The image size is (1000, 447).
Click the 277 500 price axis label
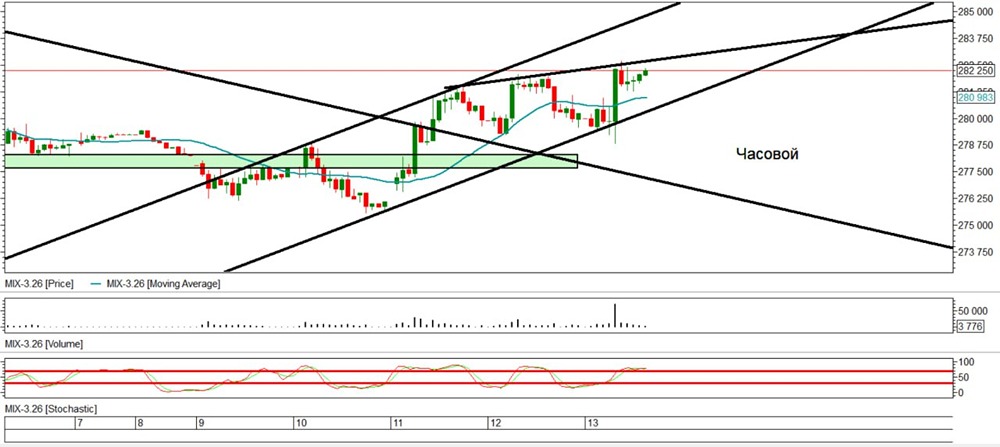click(975, 172)
